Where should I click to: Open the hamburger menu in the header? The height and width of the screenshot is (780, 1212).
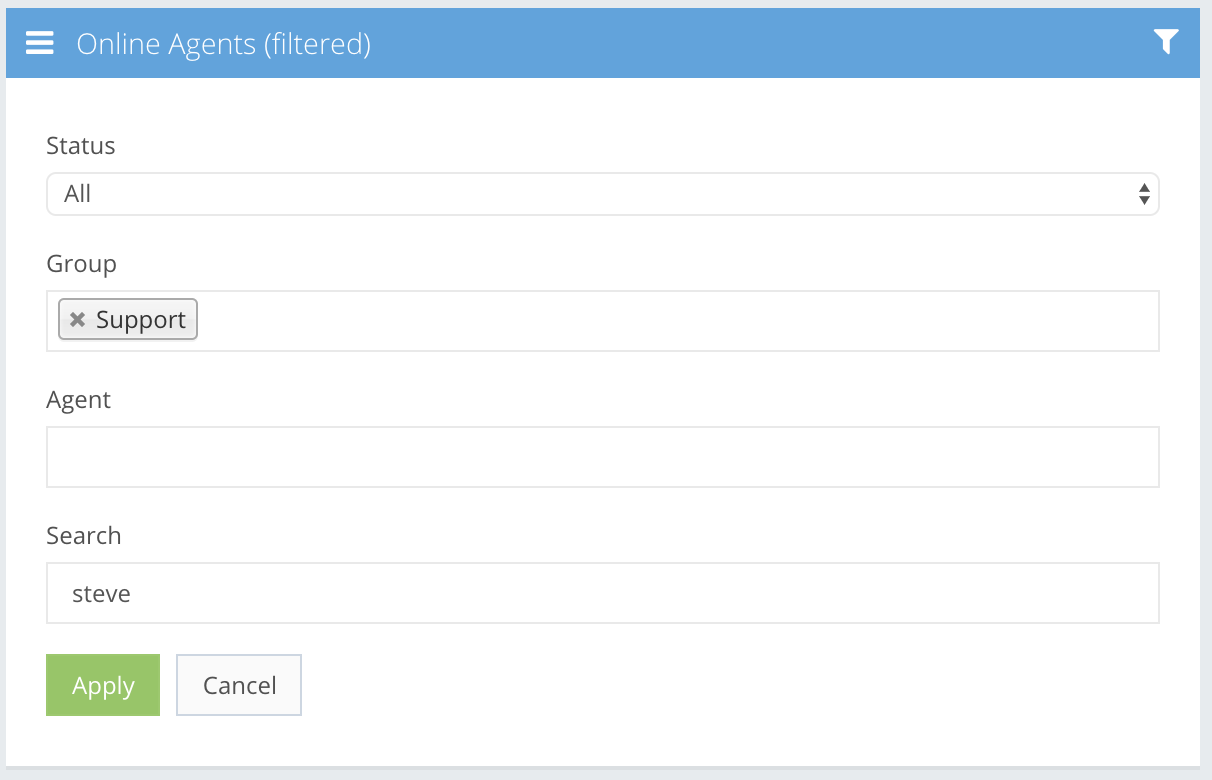pos(40,43)
